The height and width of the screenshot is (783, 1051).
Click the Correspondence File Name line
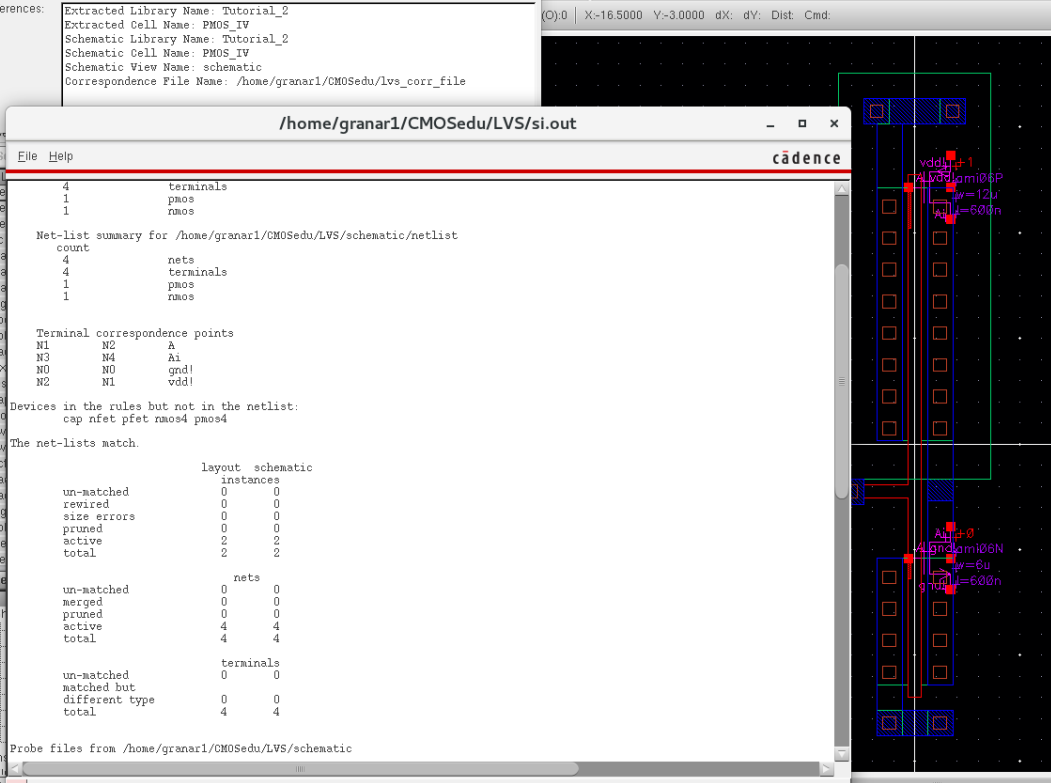tap(265, 81)
